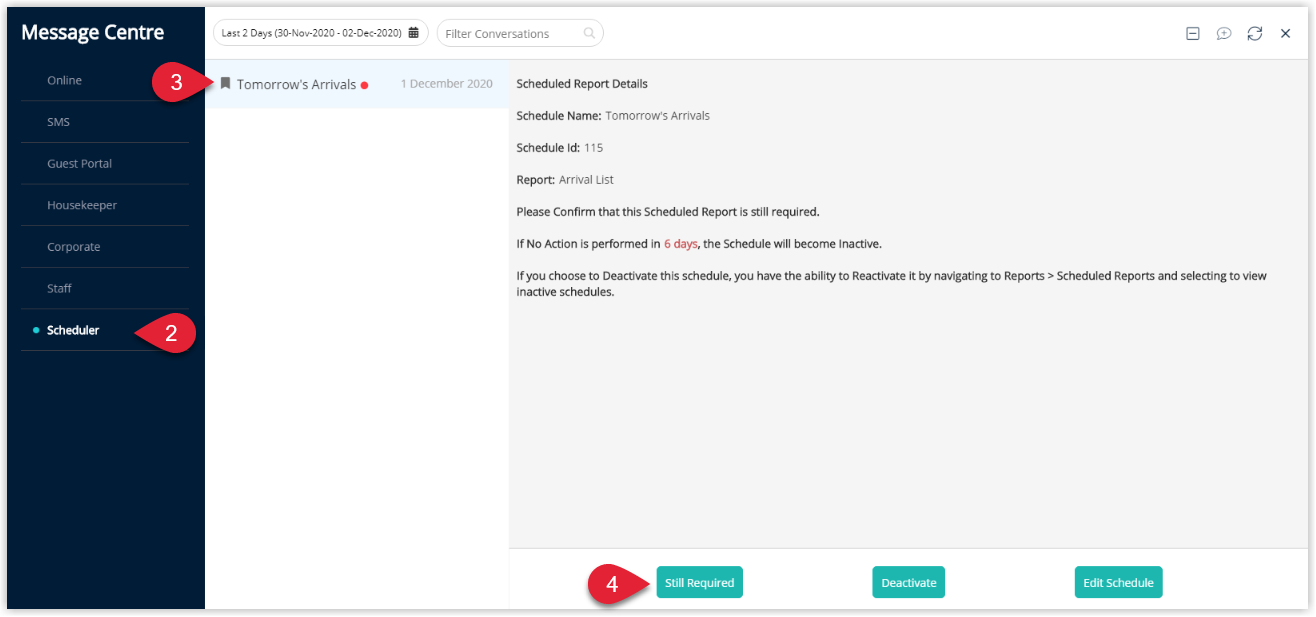The width and height of the screenshot is (1316, 617).
Task: Click the red '6 days' text
Action: coord(681,244)
